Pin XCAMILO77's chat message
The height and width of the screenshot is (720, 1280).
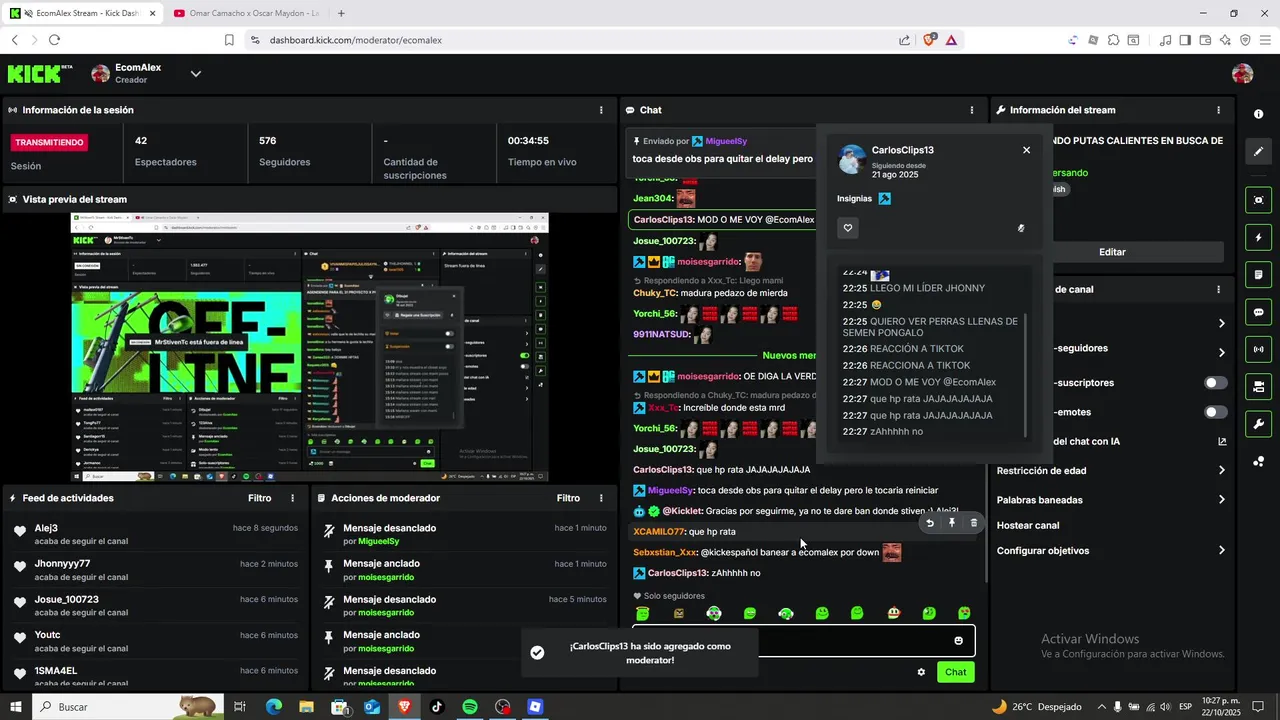(952, 523)
